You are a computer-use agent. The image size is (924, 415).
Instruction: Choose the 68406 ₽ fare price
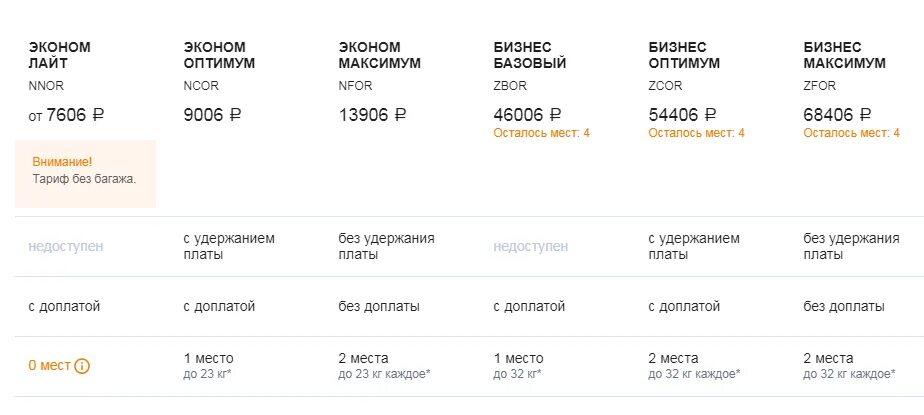pos(837,114)
